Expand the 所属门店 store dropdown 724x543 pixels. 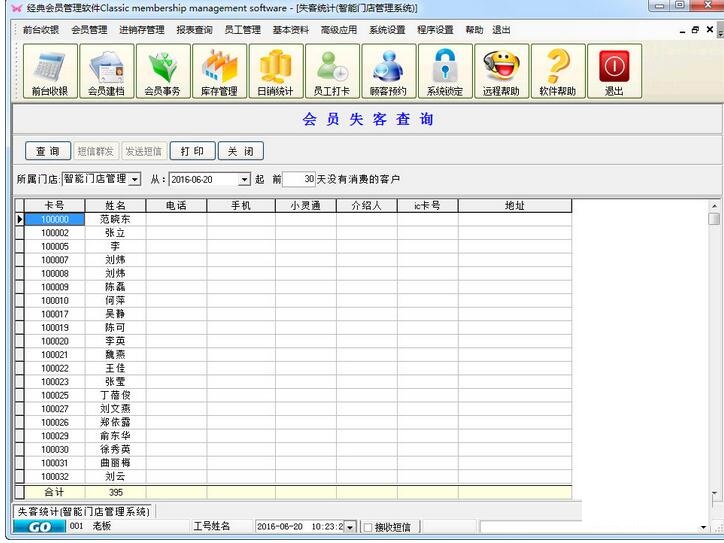[x=134, y=179]
